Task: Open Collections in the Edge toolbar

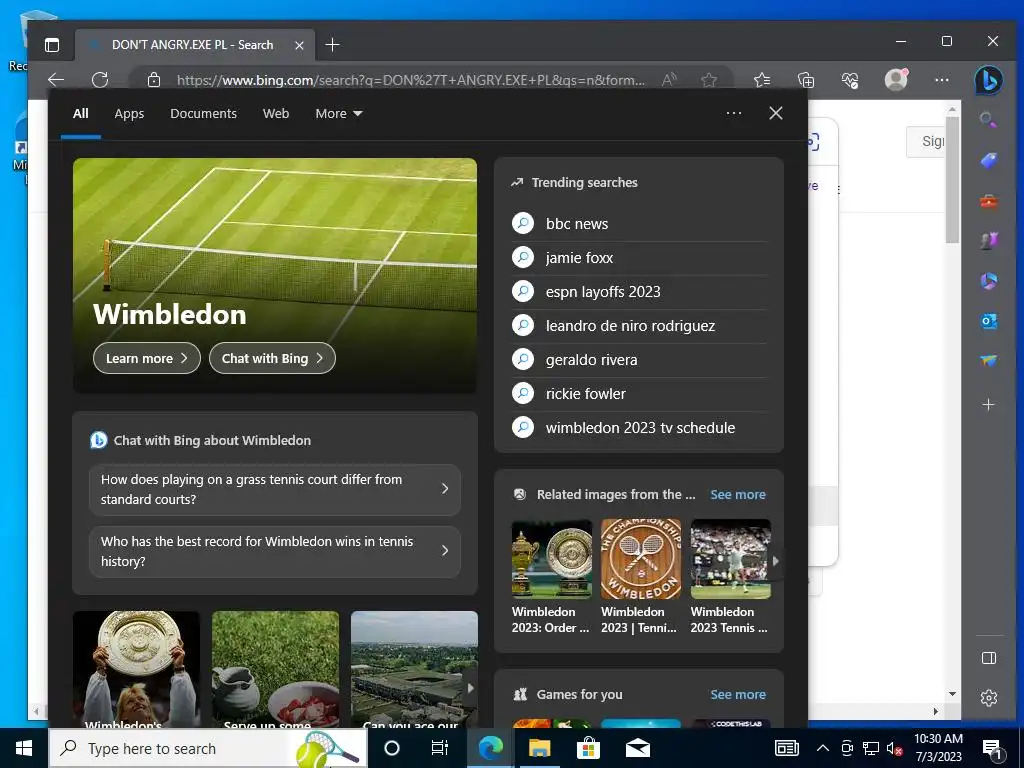Action: (806, 80)
